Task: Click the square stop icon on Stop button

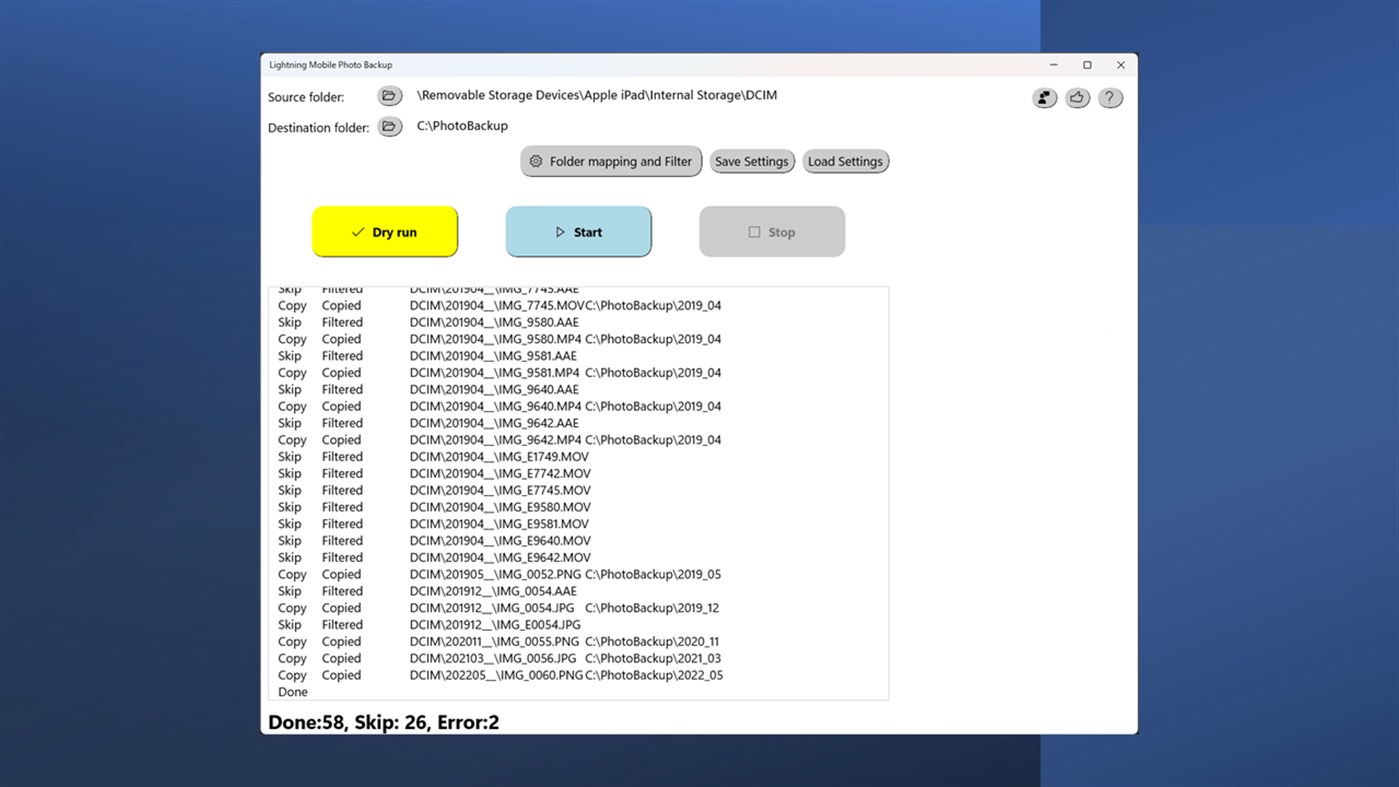Action: 755,231
